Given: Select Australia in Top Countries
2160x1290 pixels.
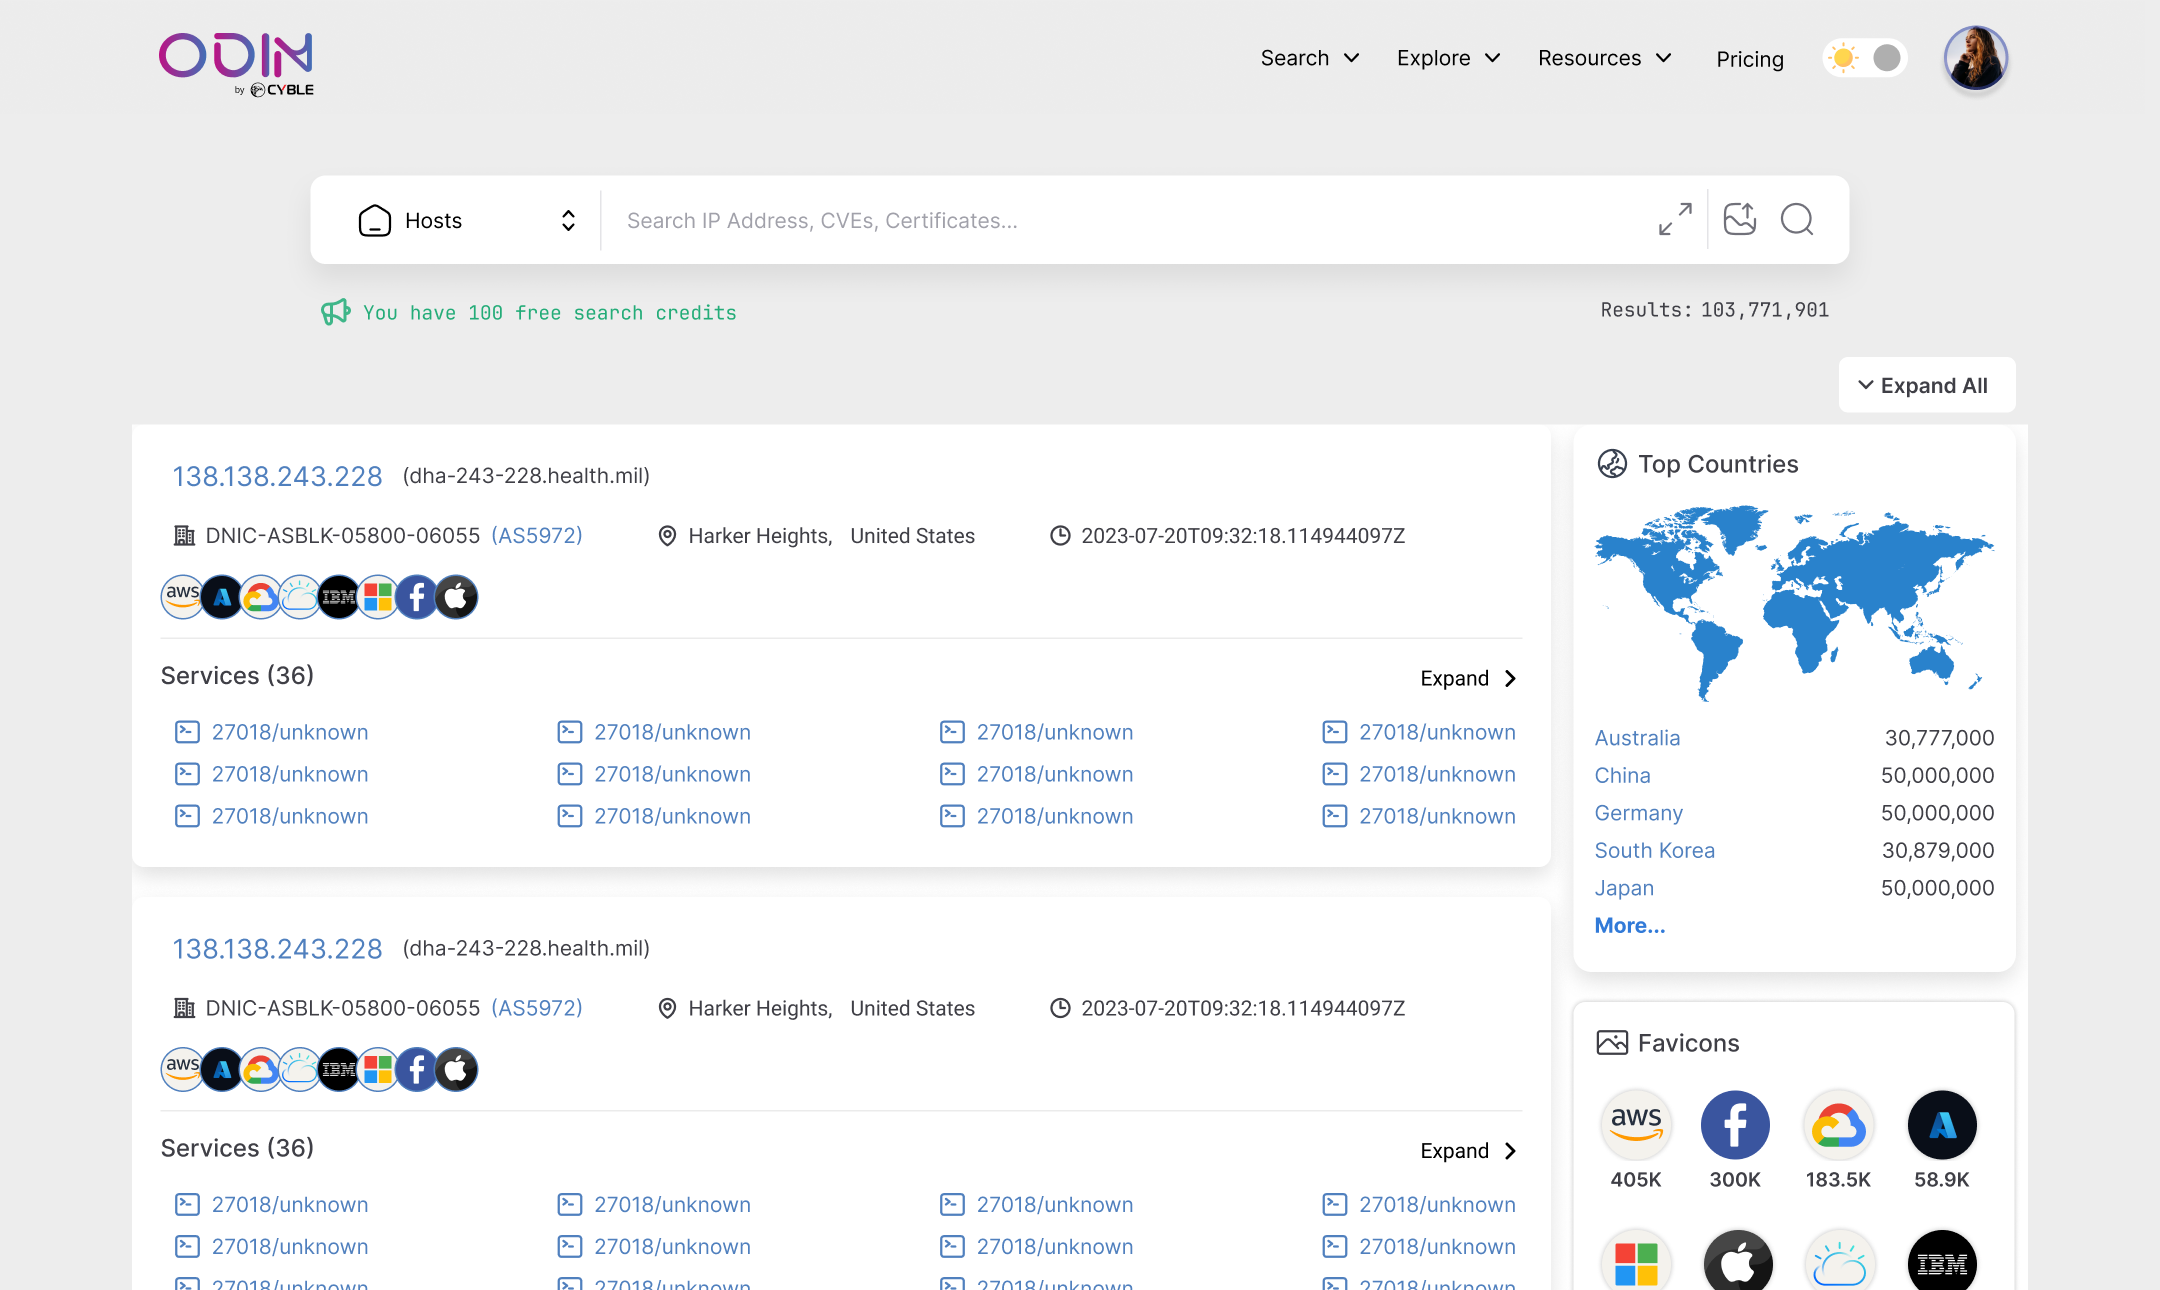Looking at the screenshot, I should click(x=1637, y=738).
